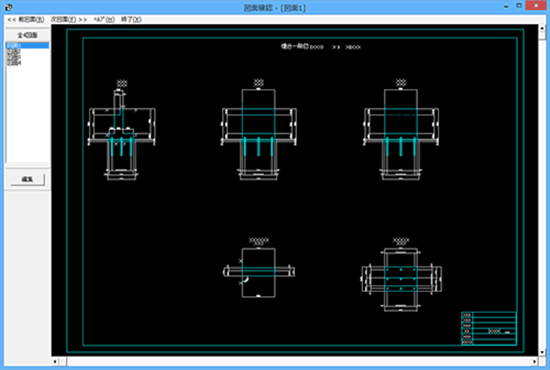Advance with 次図面(F) >> menu item
Image resolution: width=550 pixels, height=370 pixels.
69,19
